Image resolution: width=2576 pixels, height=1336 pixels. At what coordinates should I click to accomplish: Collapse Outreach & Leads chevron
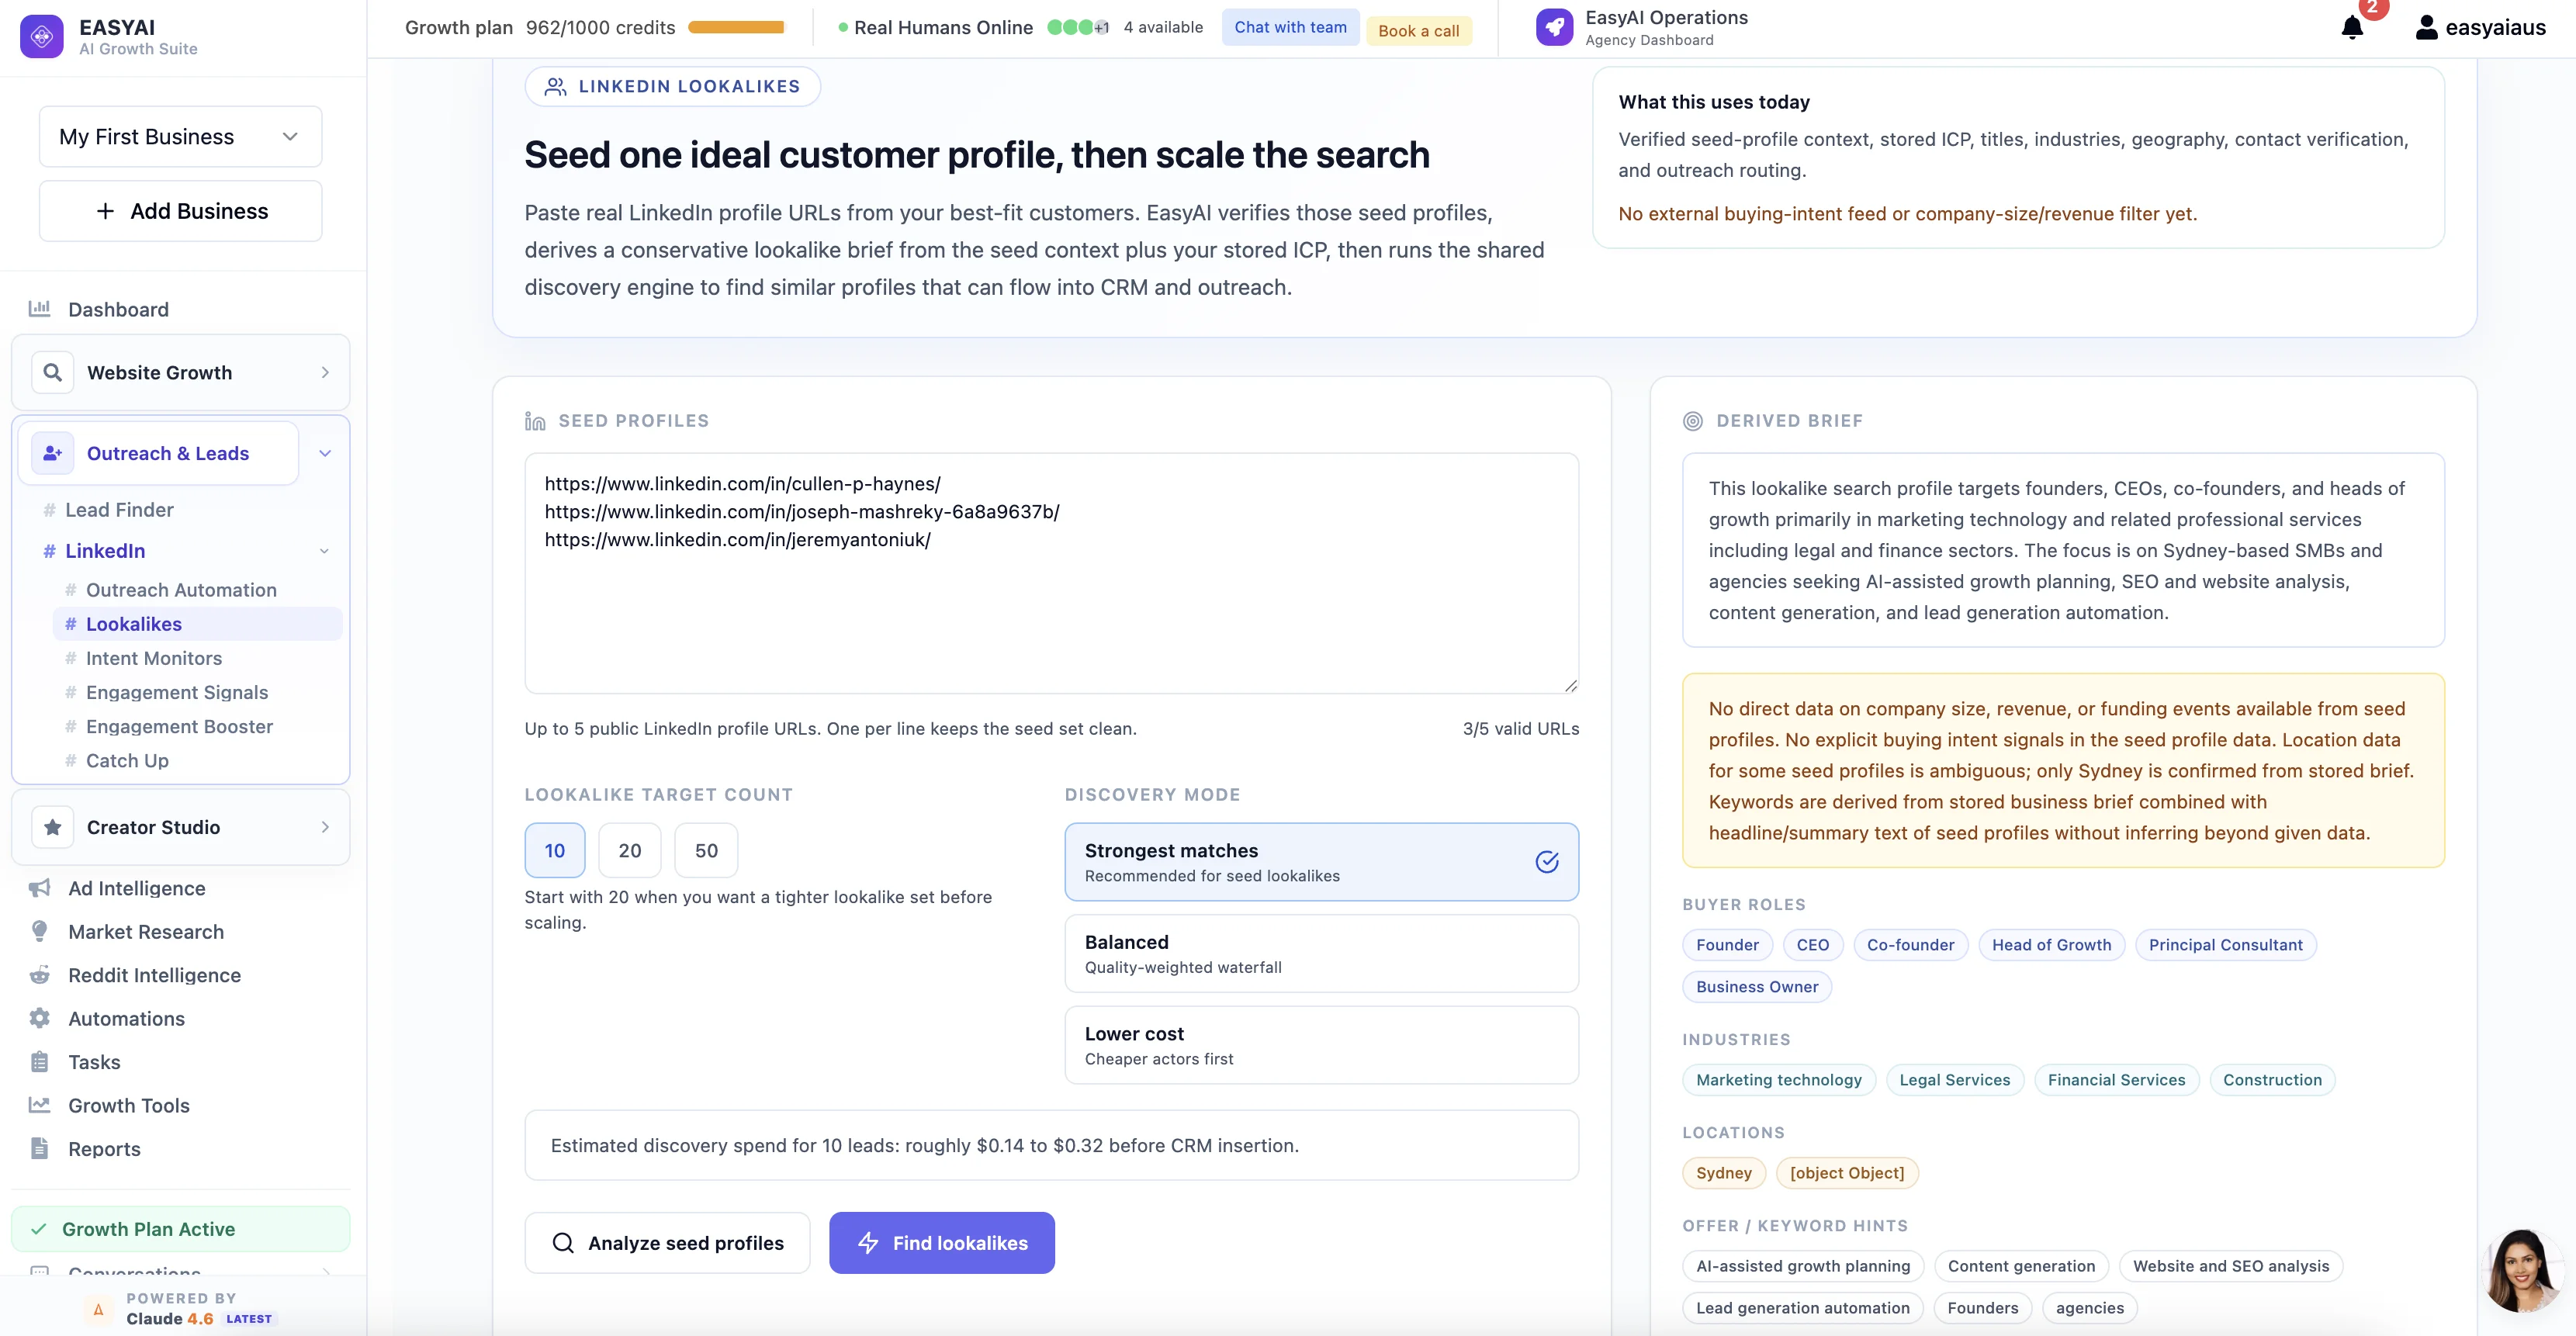(325, 453)
